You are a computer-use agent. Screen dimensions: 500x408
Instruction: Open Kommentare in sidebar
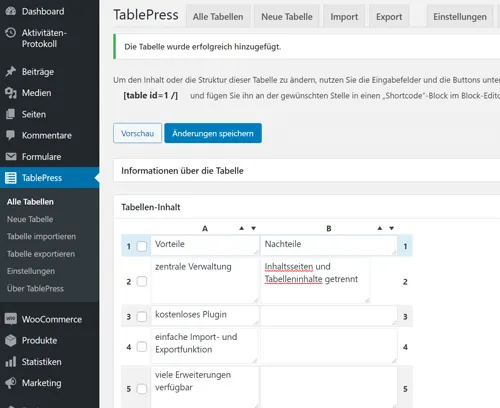47,135
